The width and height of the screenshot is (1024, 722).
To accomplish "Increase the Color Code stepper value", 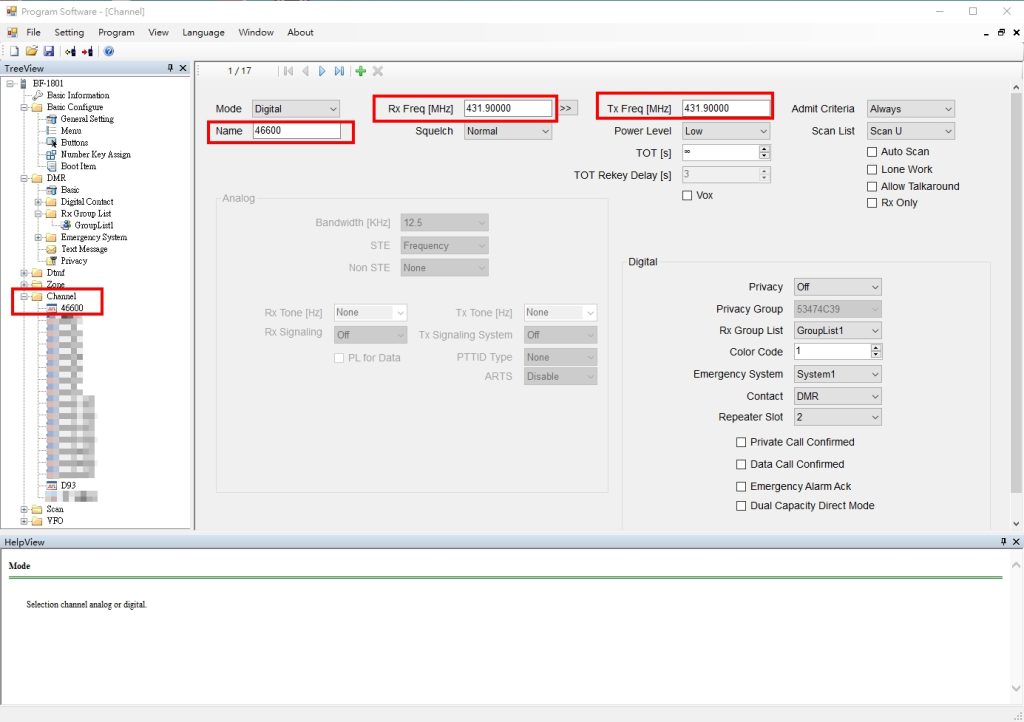I will pyautogui.click(x=876, y=347).
